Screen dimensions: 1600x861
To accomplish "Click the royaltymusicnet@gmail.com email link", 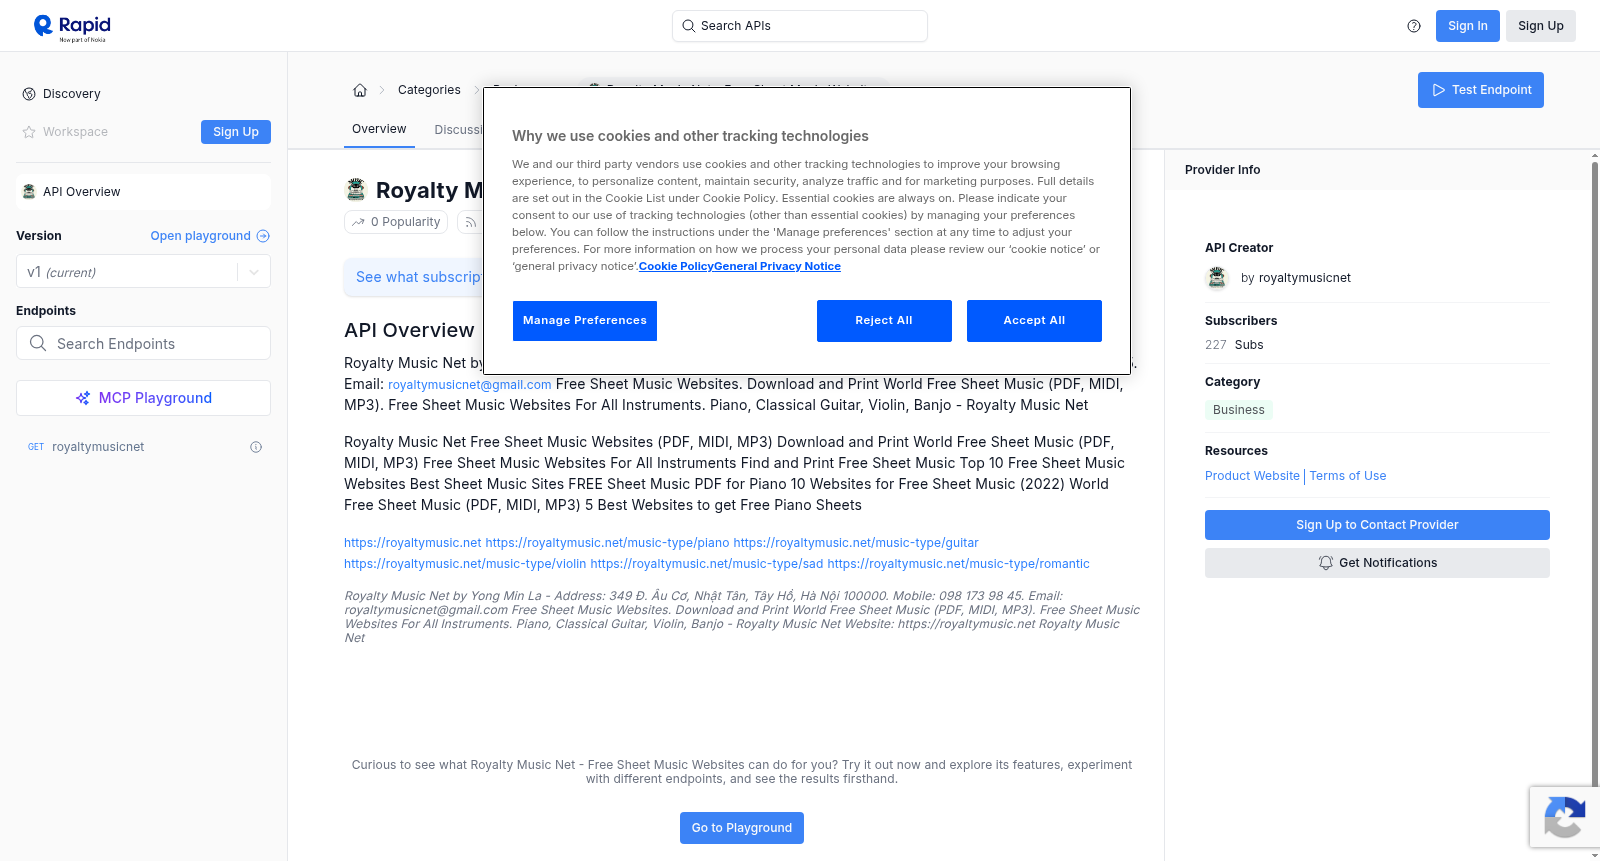I will pyautogui.click(x=470, y=385).
